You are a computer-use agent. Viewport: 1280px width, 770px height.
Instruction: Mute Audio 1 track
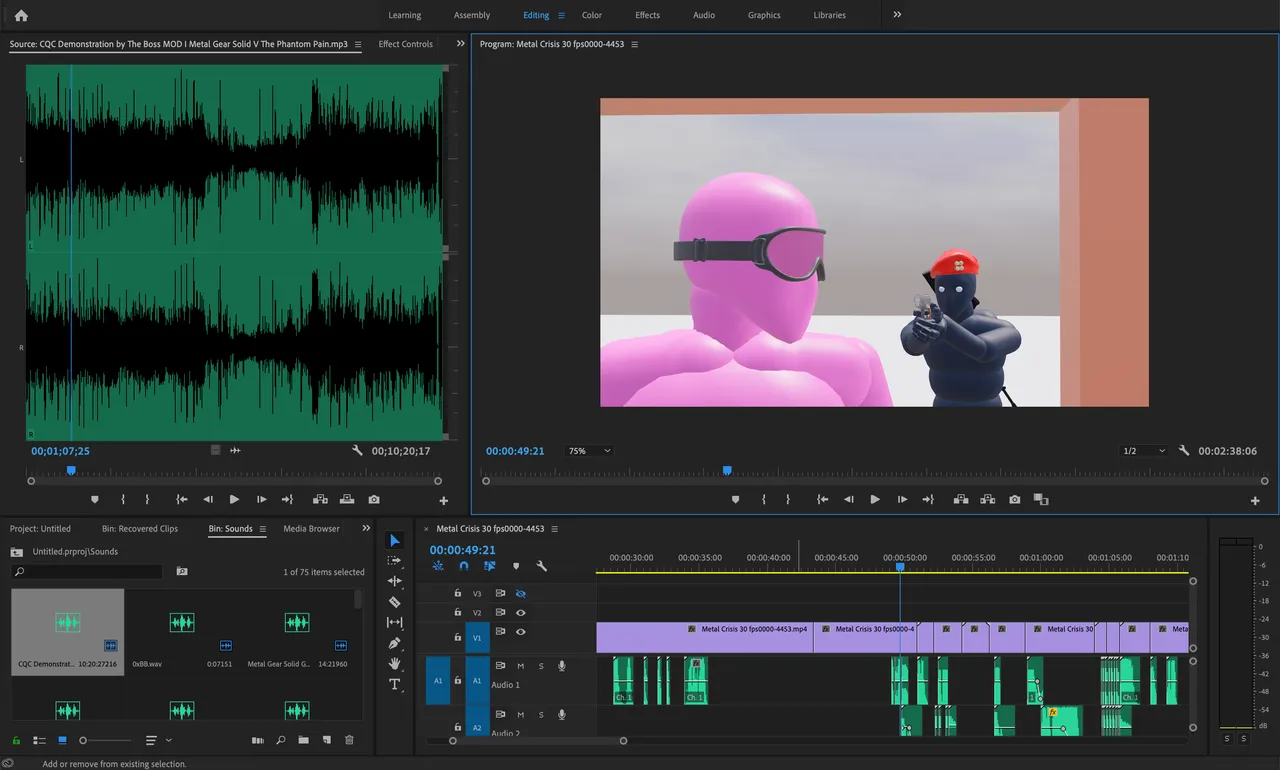[x=520, y=666]
